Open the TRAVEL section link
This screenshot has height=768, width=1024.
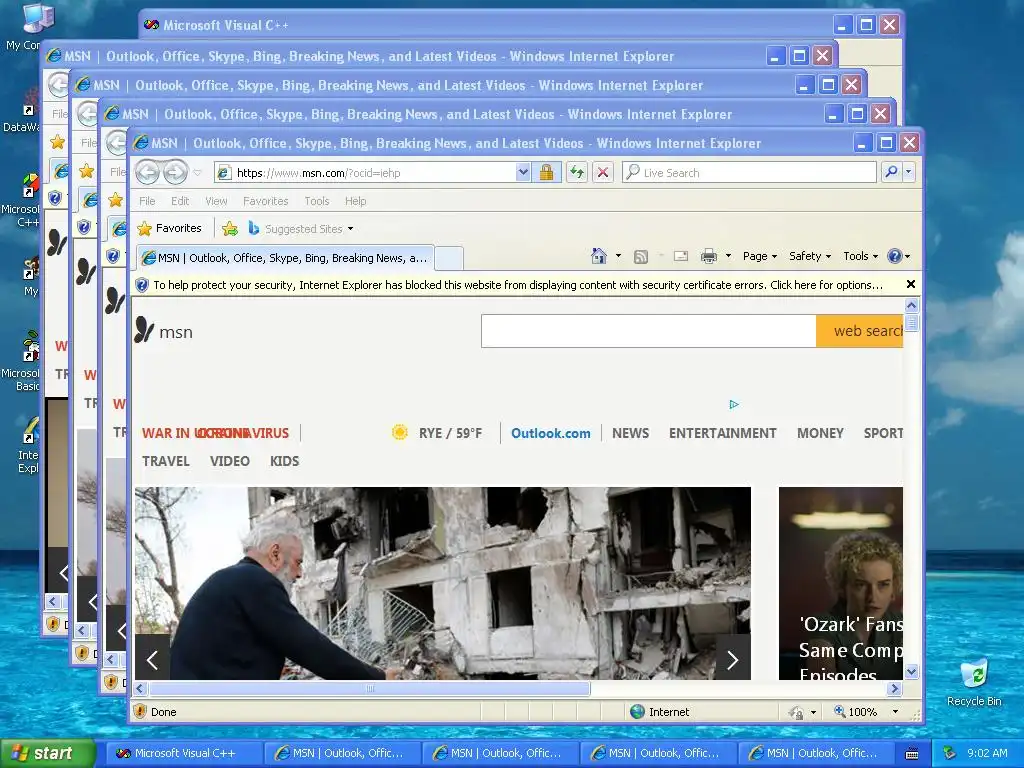[x=166, y=461]
